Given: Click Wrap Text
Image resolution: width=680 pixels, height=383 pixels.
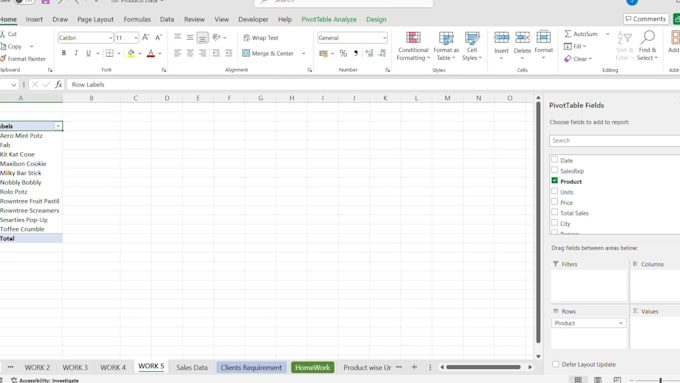Looking at the screenshot, I should pyautogui.click(x=261, y=38).
